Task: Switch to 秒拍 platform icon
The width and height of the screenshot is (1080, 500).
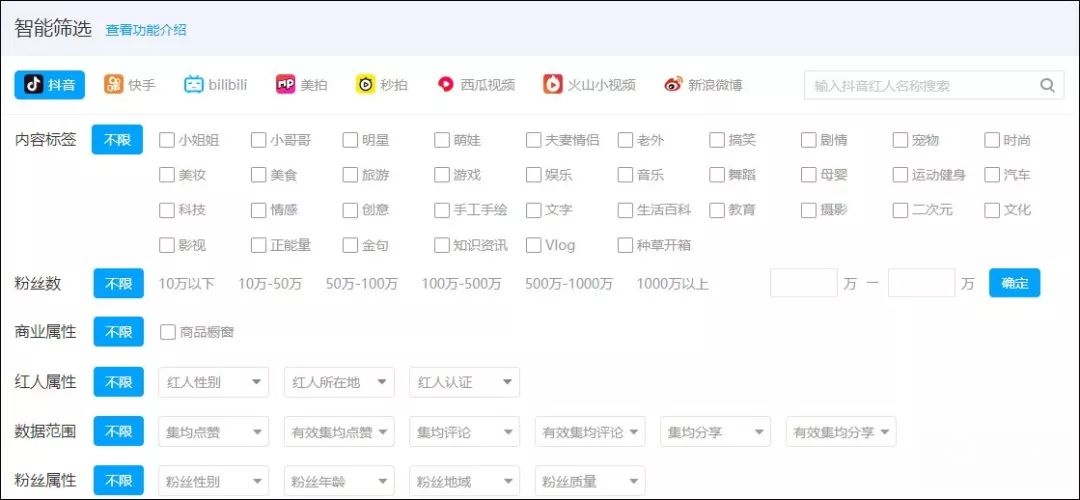Action: 366,85
